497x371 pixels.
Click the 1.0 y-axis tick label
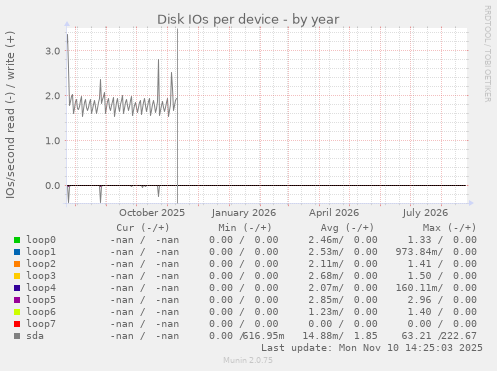click(53, 141)
